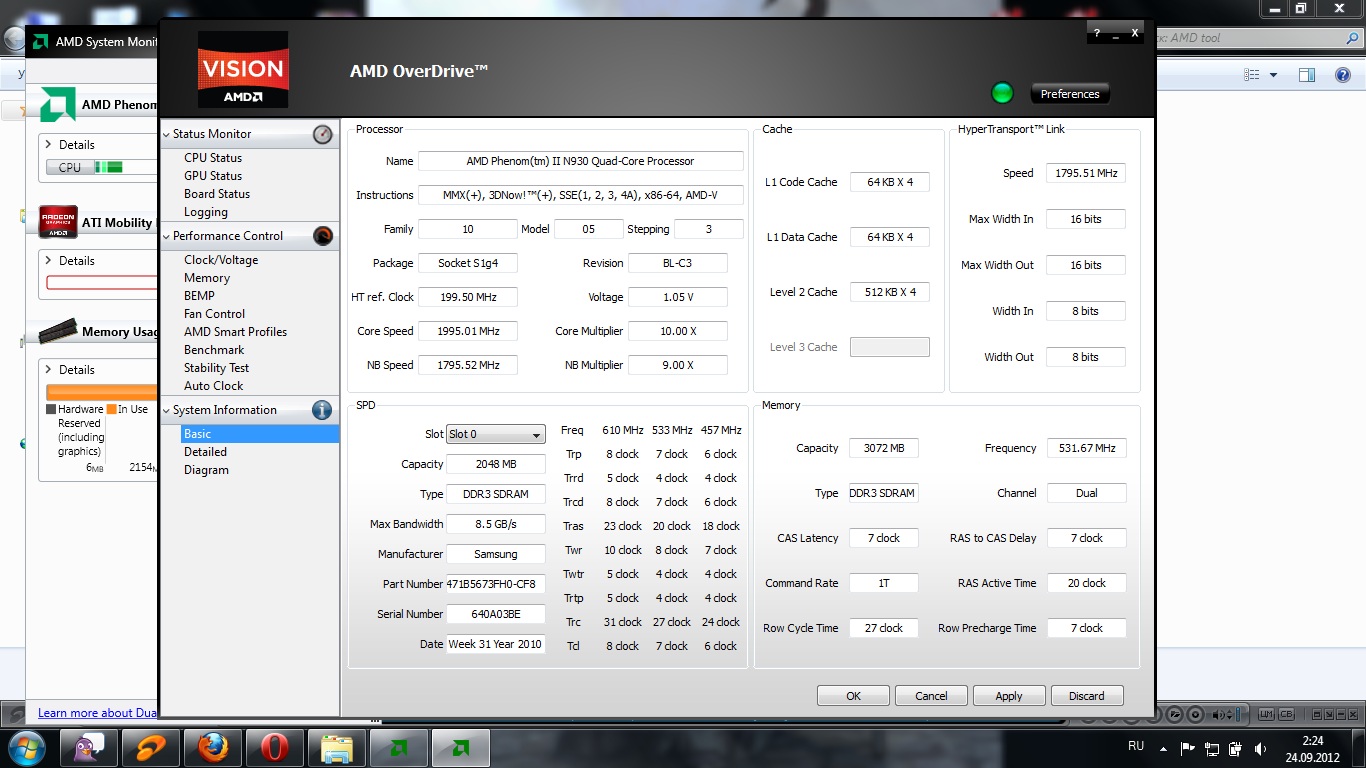Click the System Information blue info icon

point(322,410)
